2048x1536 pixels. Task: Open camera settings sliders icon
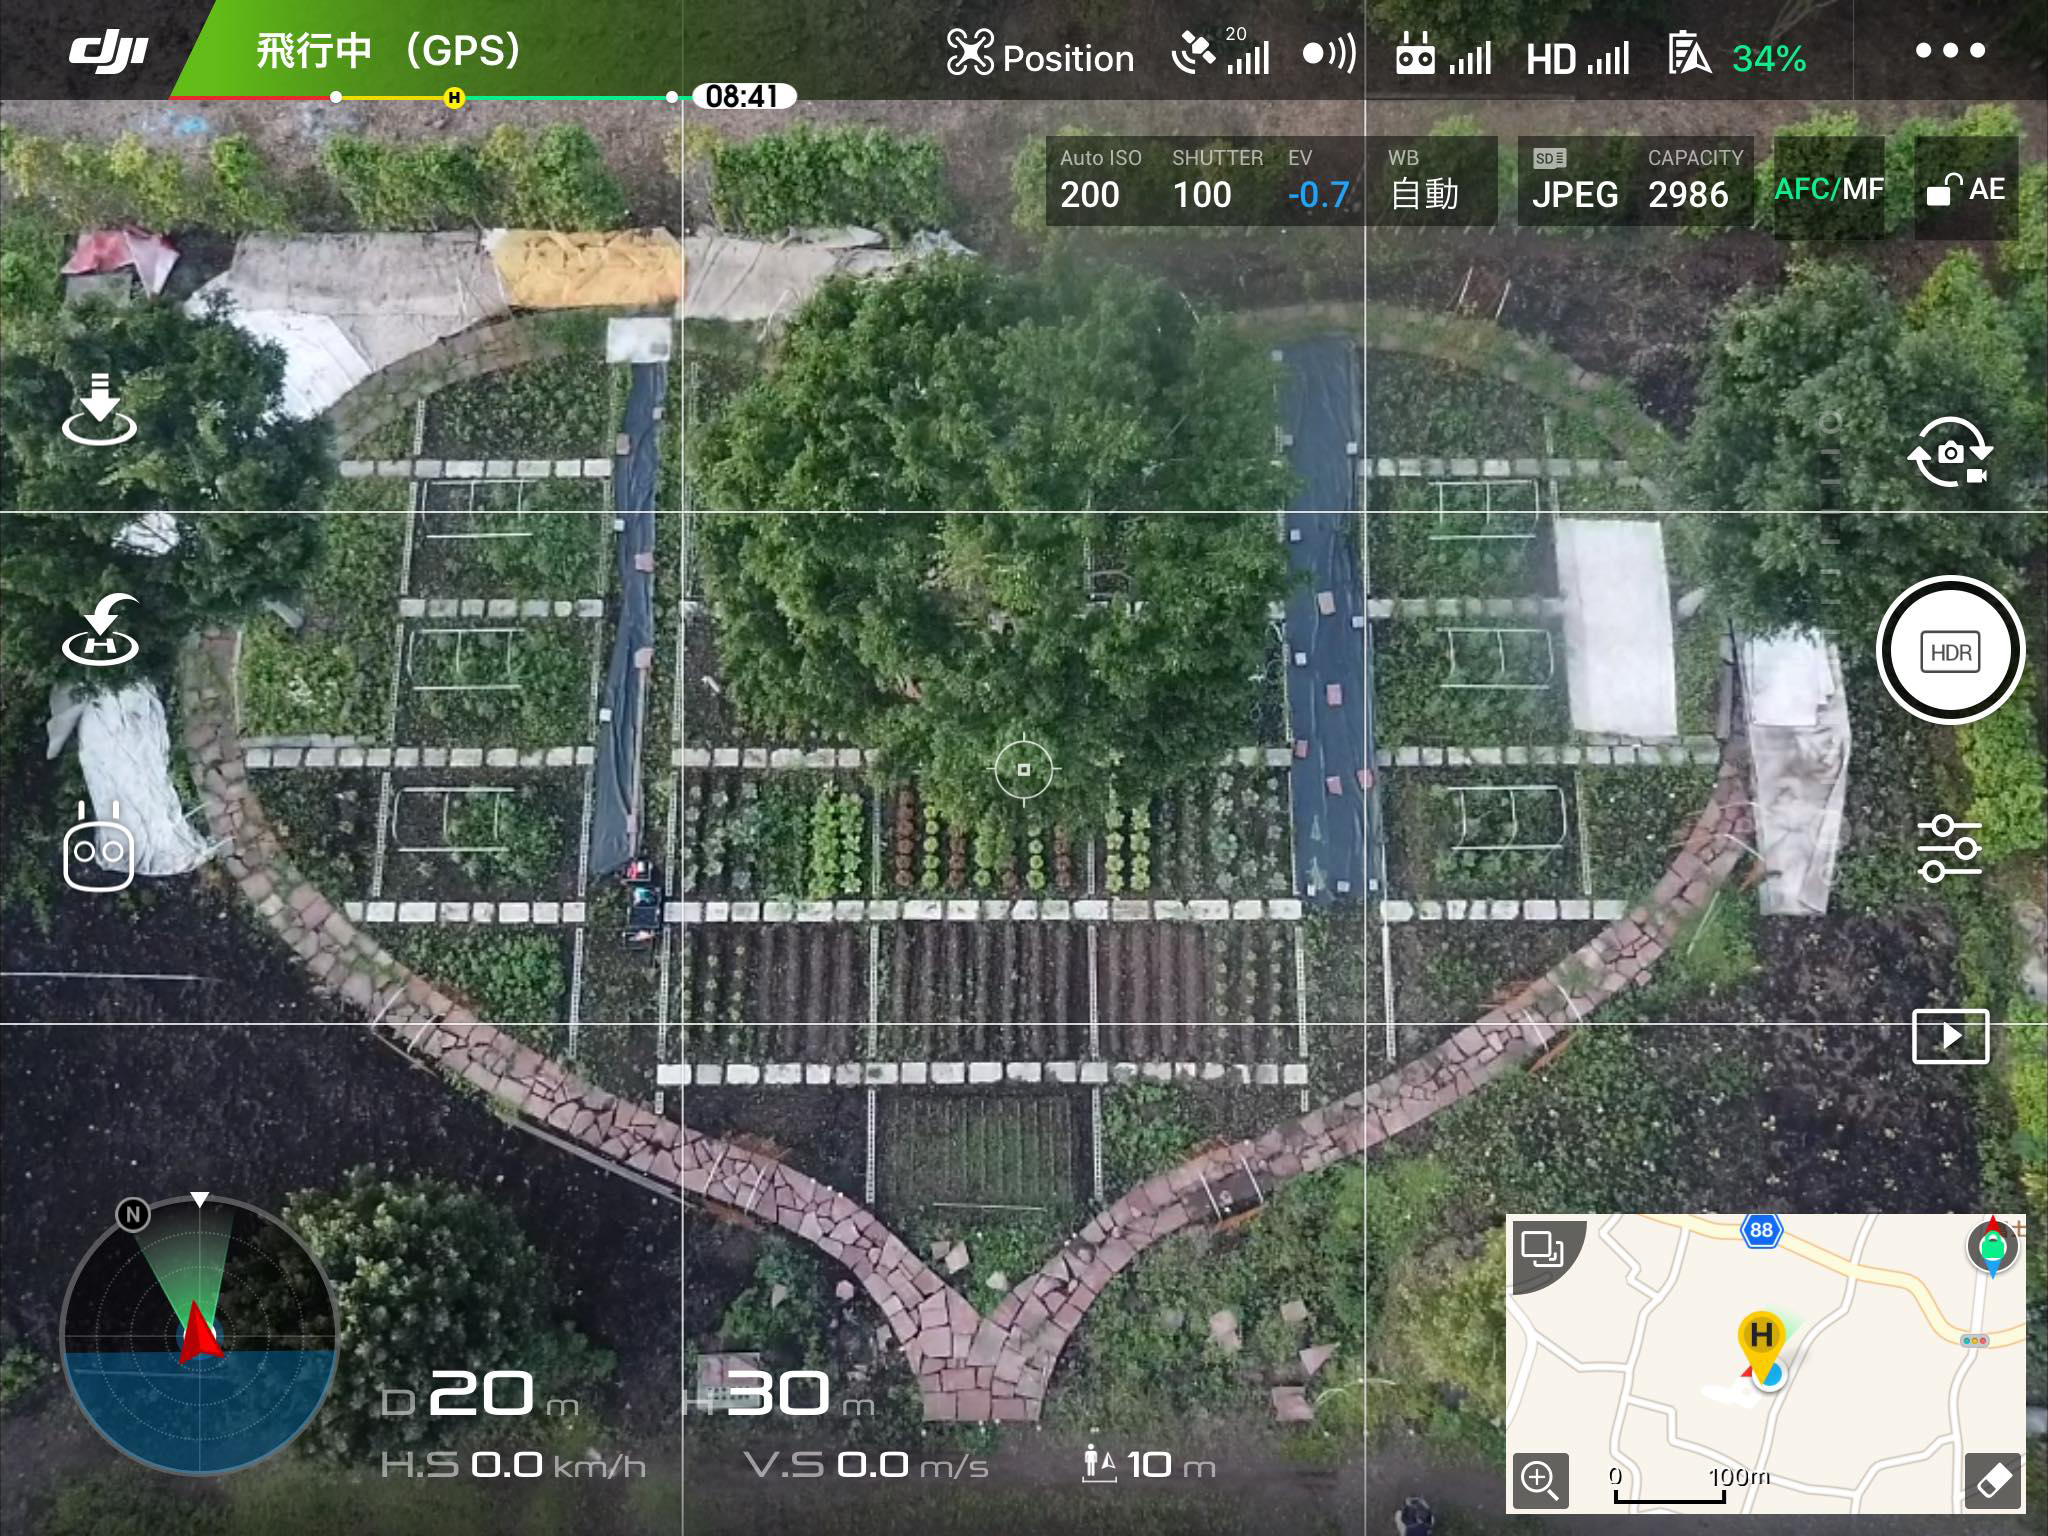click(x=1949, y=848)
